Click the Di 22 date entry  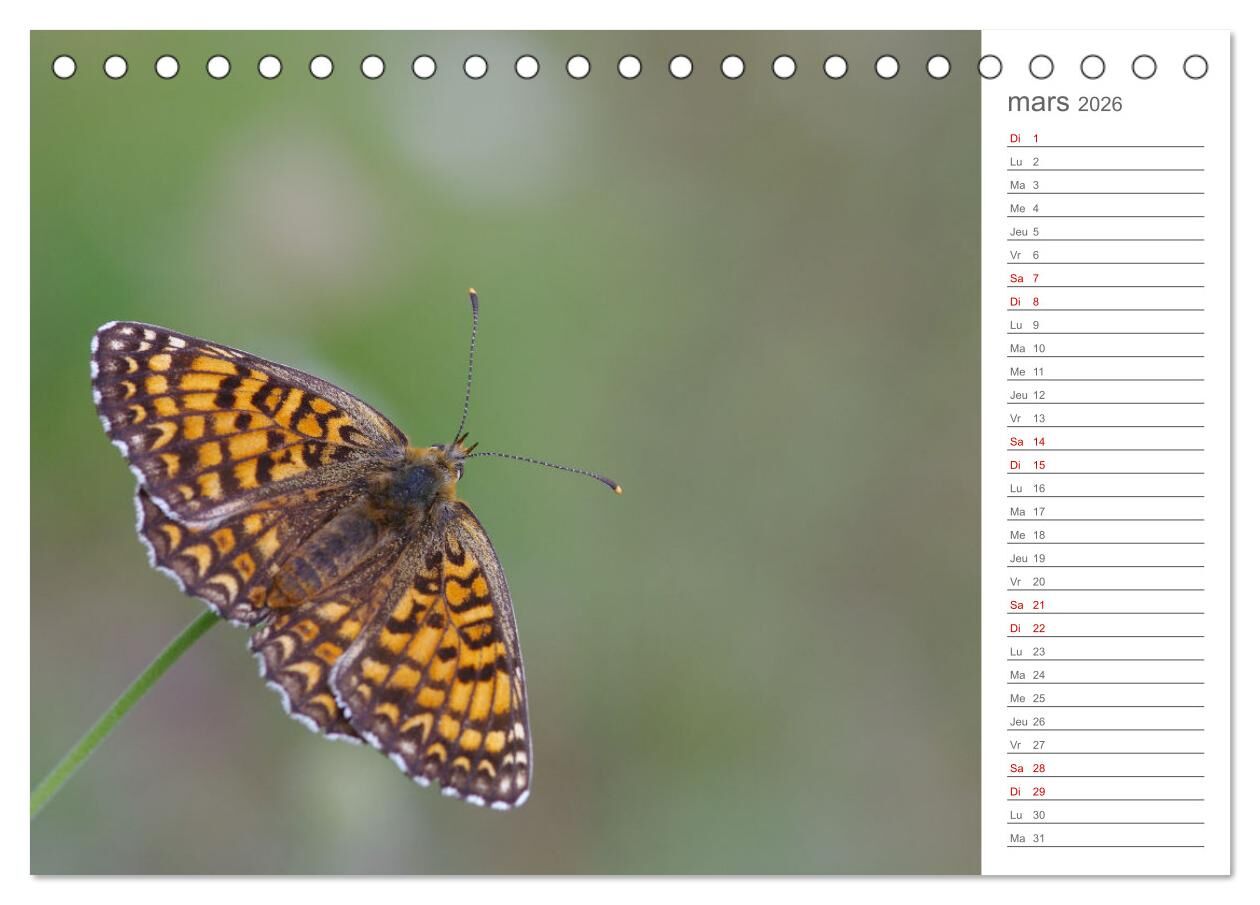pyautogui.click(x=1105, y=629)
